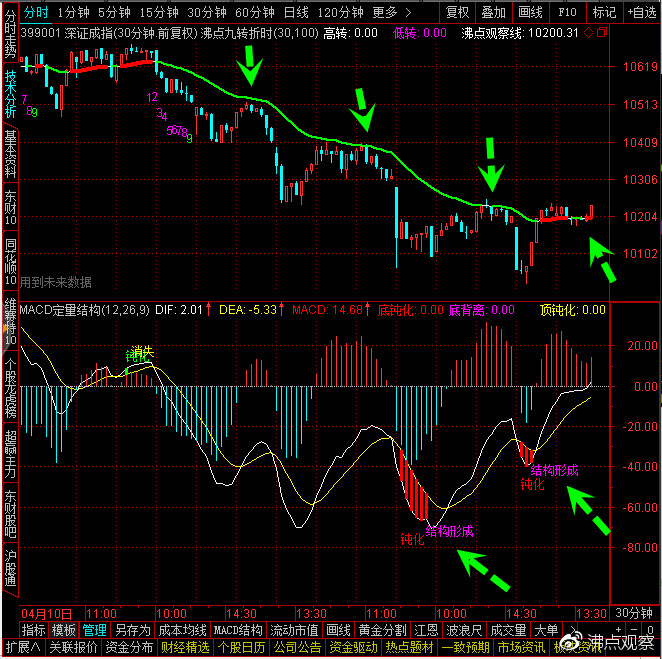
Task: Open the 公司公告 tab
Action: 297,647
